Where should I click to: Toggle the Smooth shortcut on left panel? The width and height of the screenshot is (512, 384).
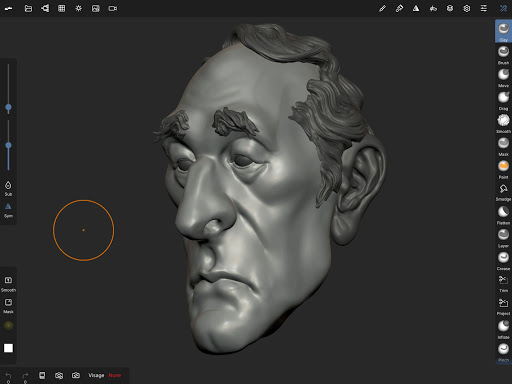(x=8, y=284)
